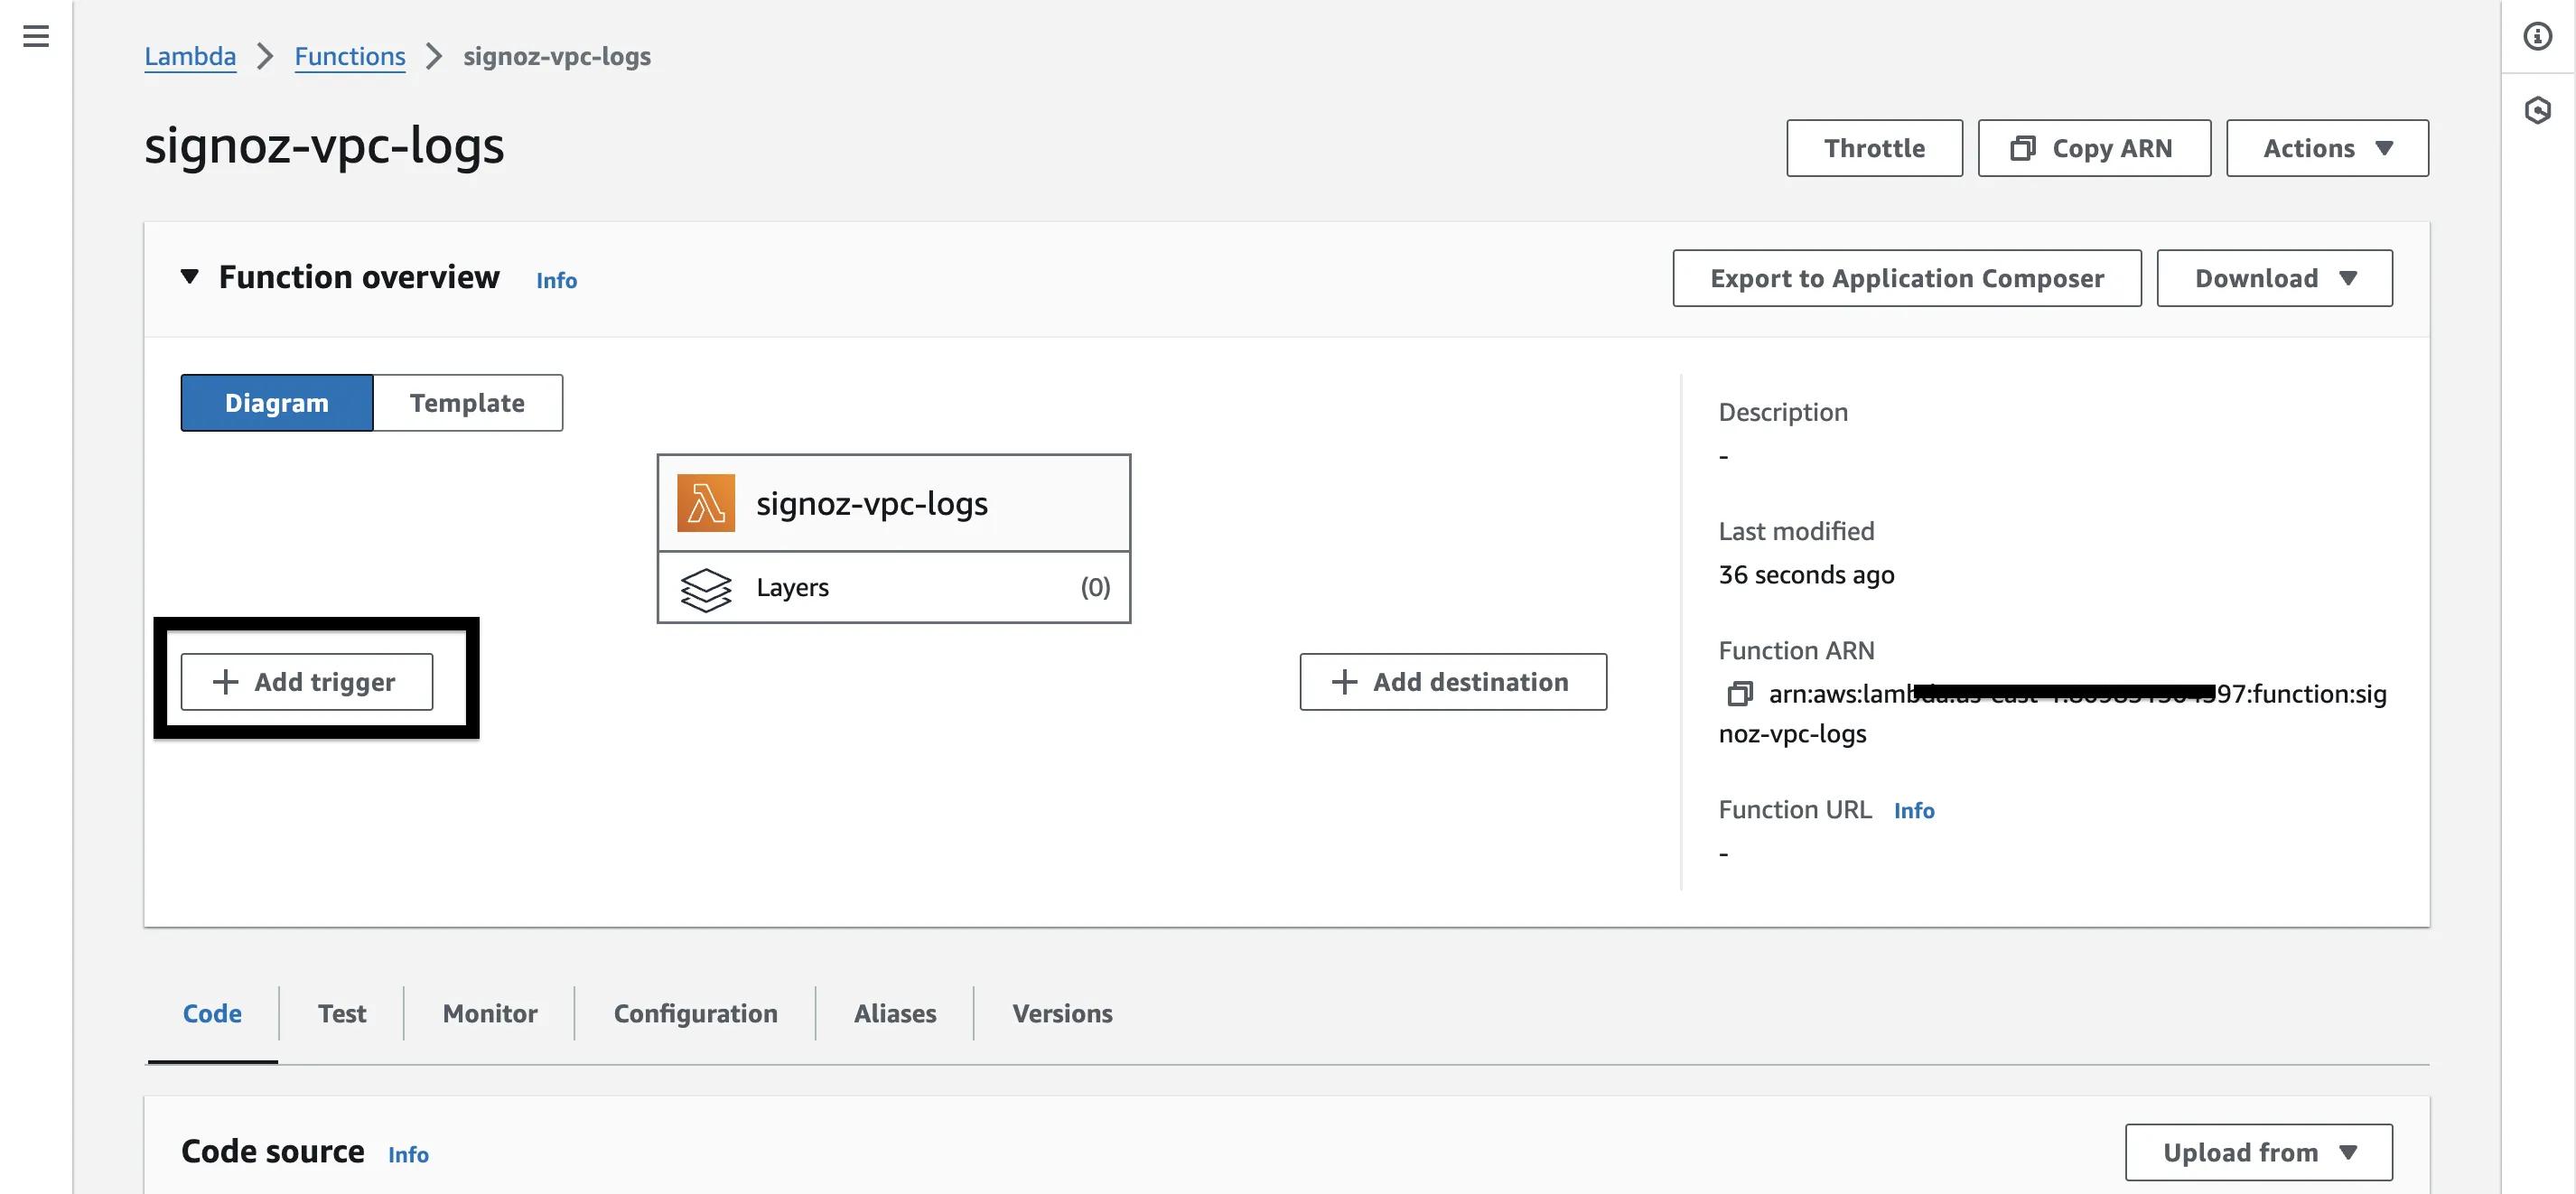View the Versions tab

tap(1062, 1013)
